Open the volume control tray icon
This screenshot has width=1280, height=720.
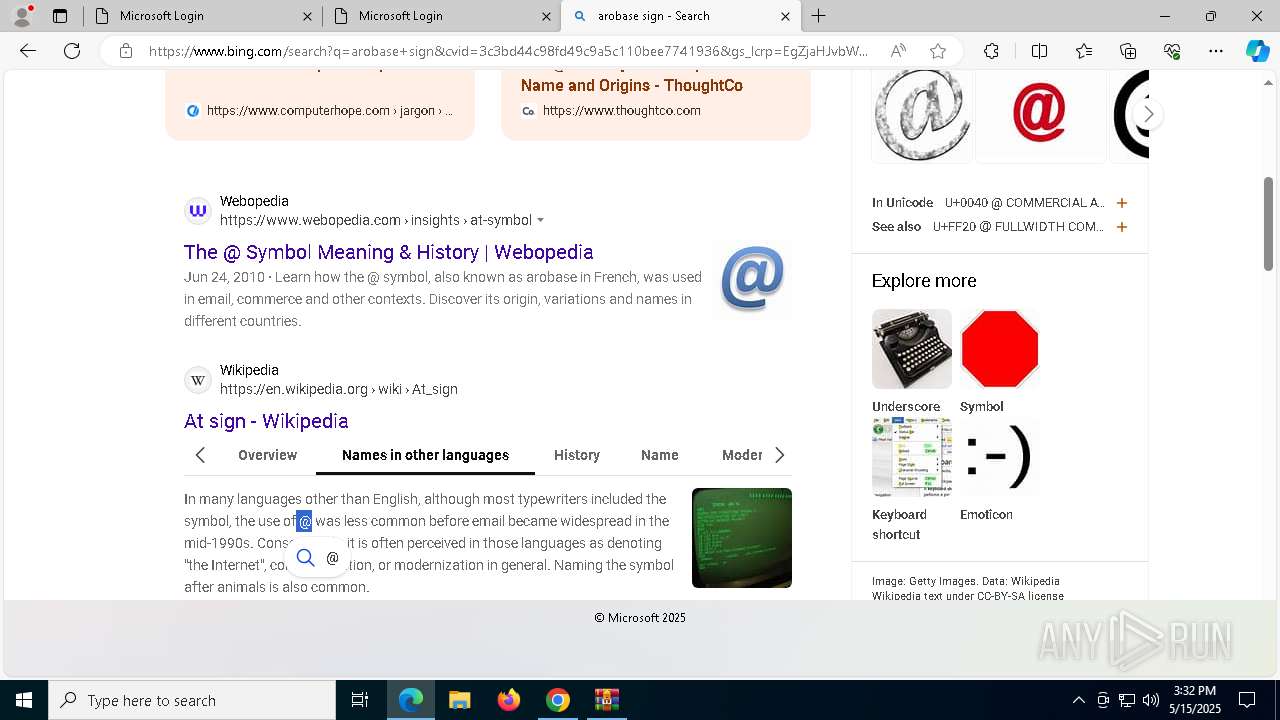point(1150,700)
